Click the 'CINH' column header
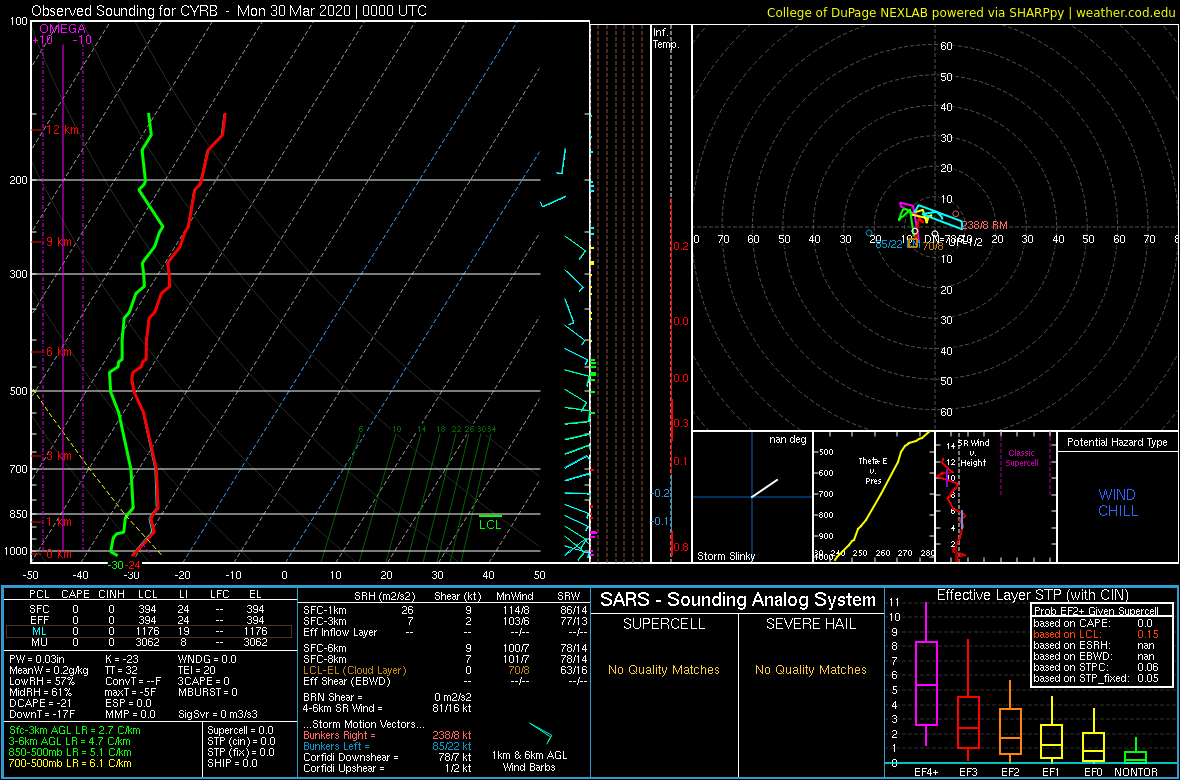This screenshot has width=1180, height=780. (x=112, y=595)
